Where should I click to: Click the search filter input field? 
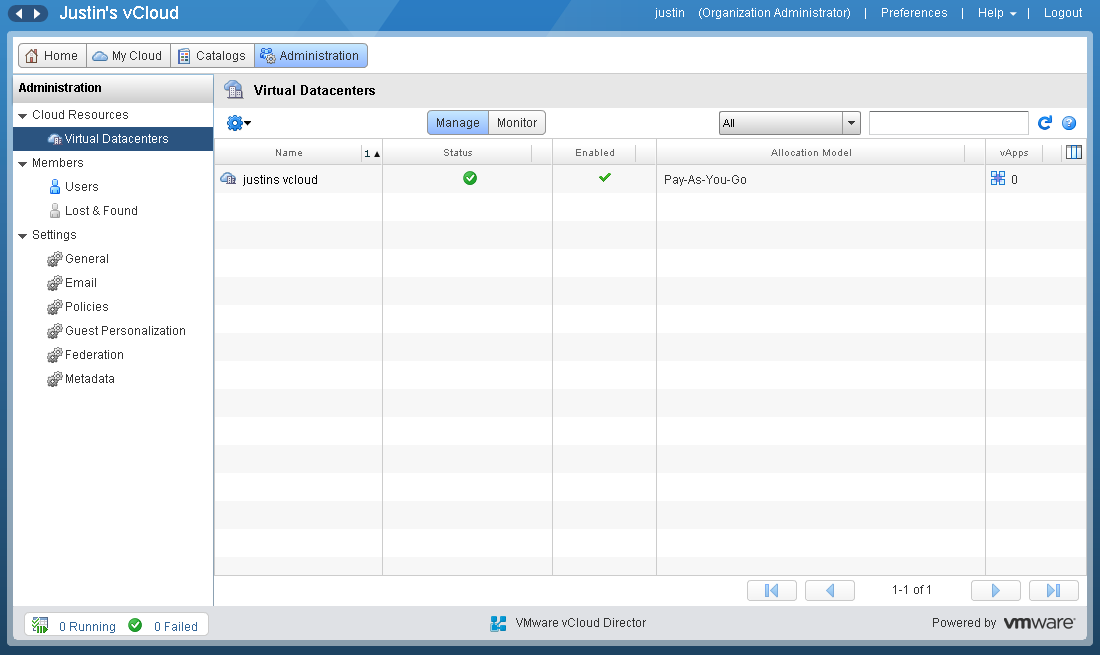(x=948, y=123)
